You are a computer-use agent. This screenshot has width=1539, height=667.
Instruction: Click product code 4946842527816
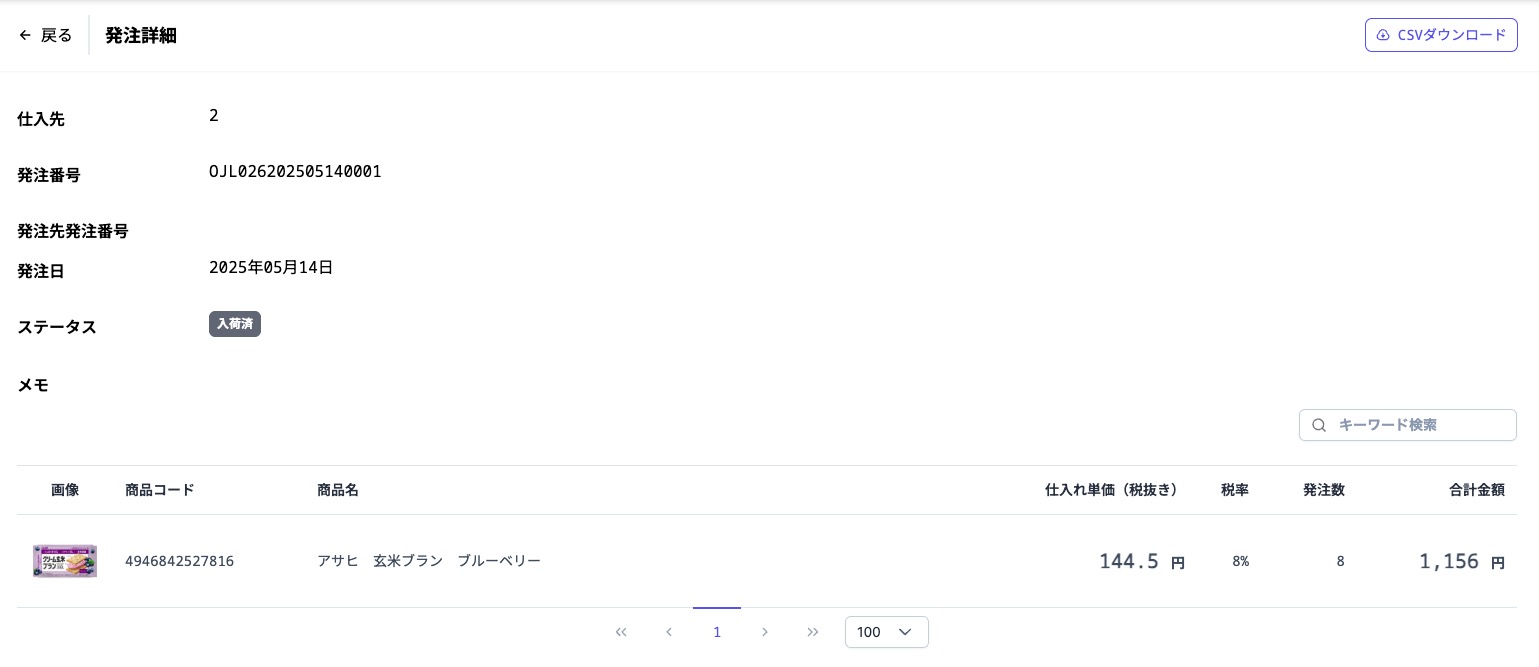pos(179,561)
